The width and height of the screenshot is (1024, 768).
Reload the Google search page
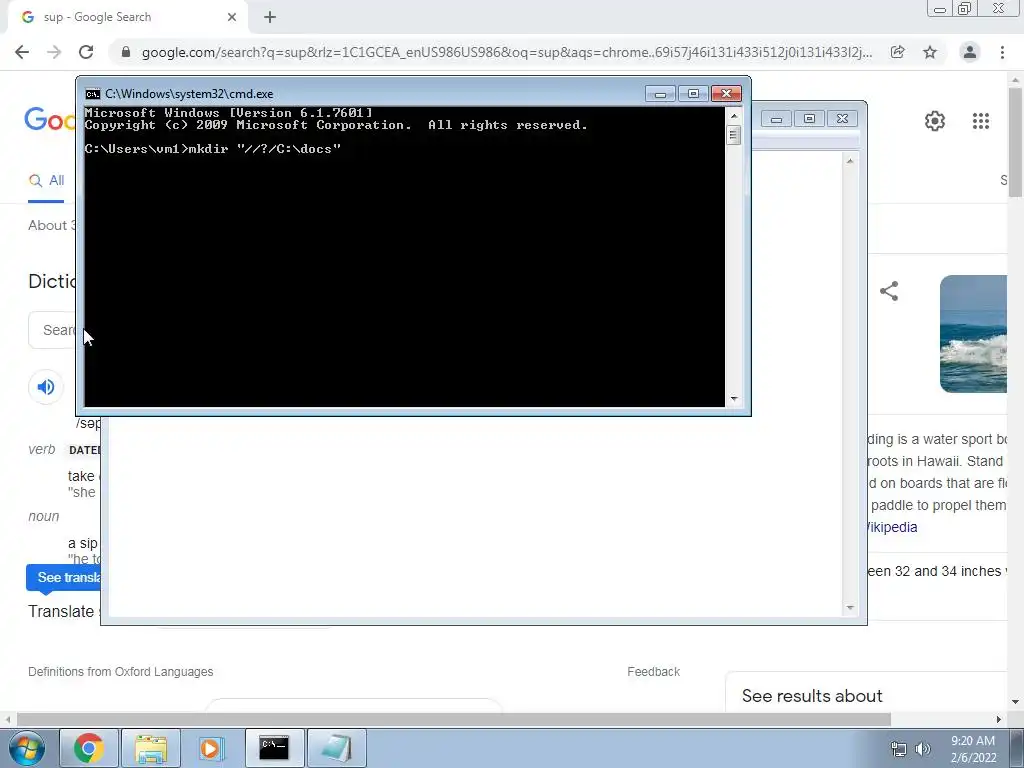pos(86,52)
